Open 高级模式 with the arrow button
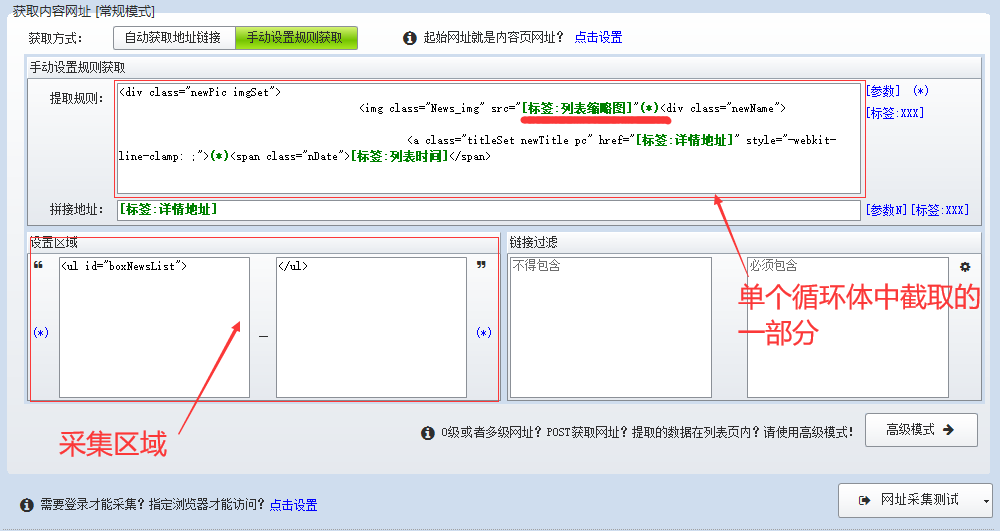 (919, 430)
